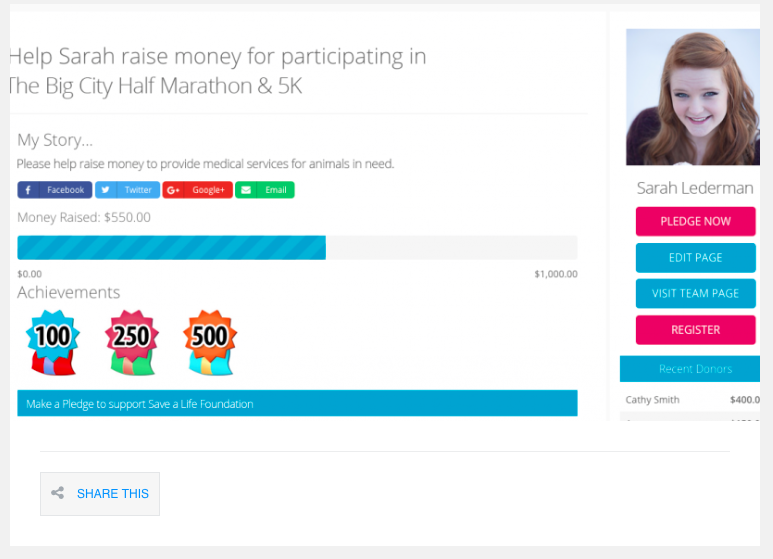Viewport: 773px width, 559px height.
Task: Click the share icon beside Share This
Action: click(58, 493)
